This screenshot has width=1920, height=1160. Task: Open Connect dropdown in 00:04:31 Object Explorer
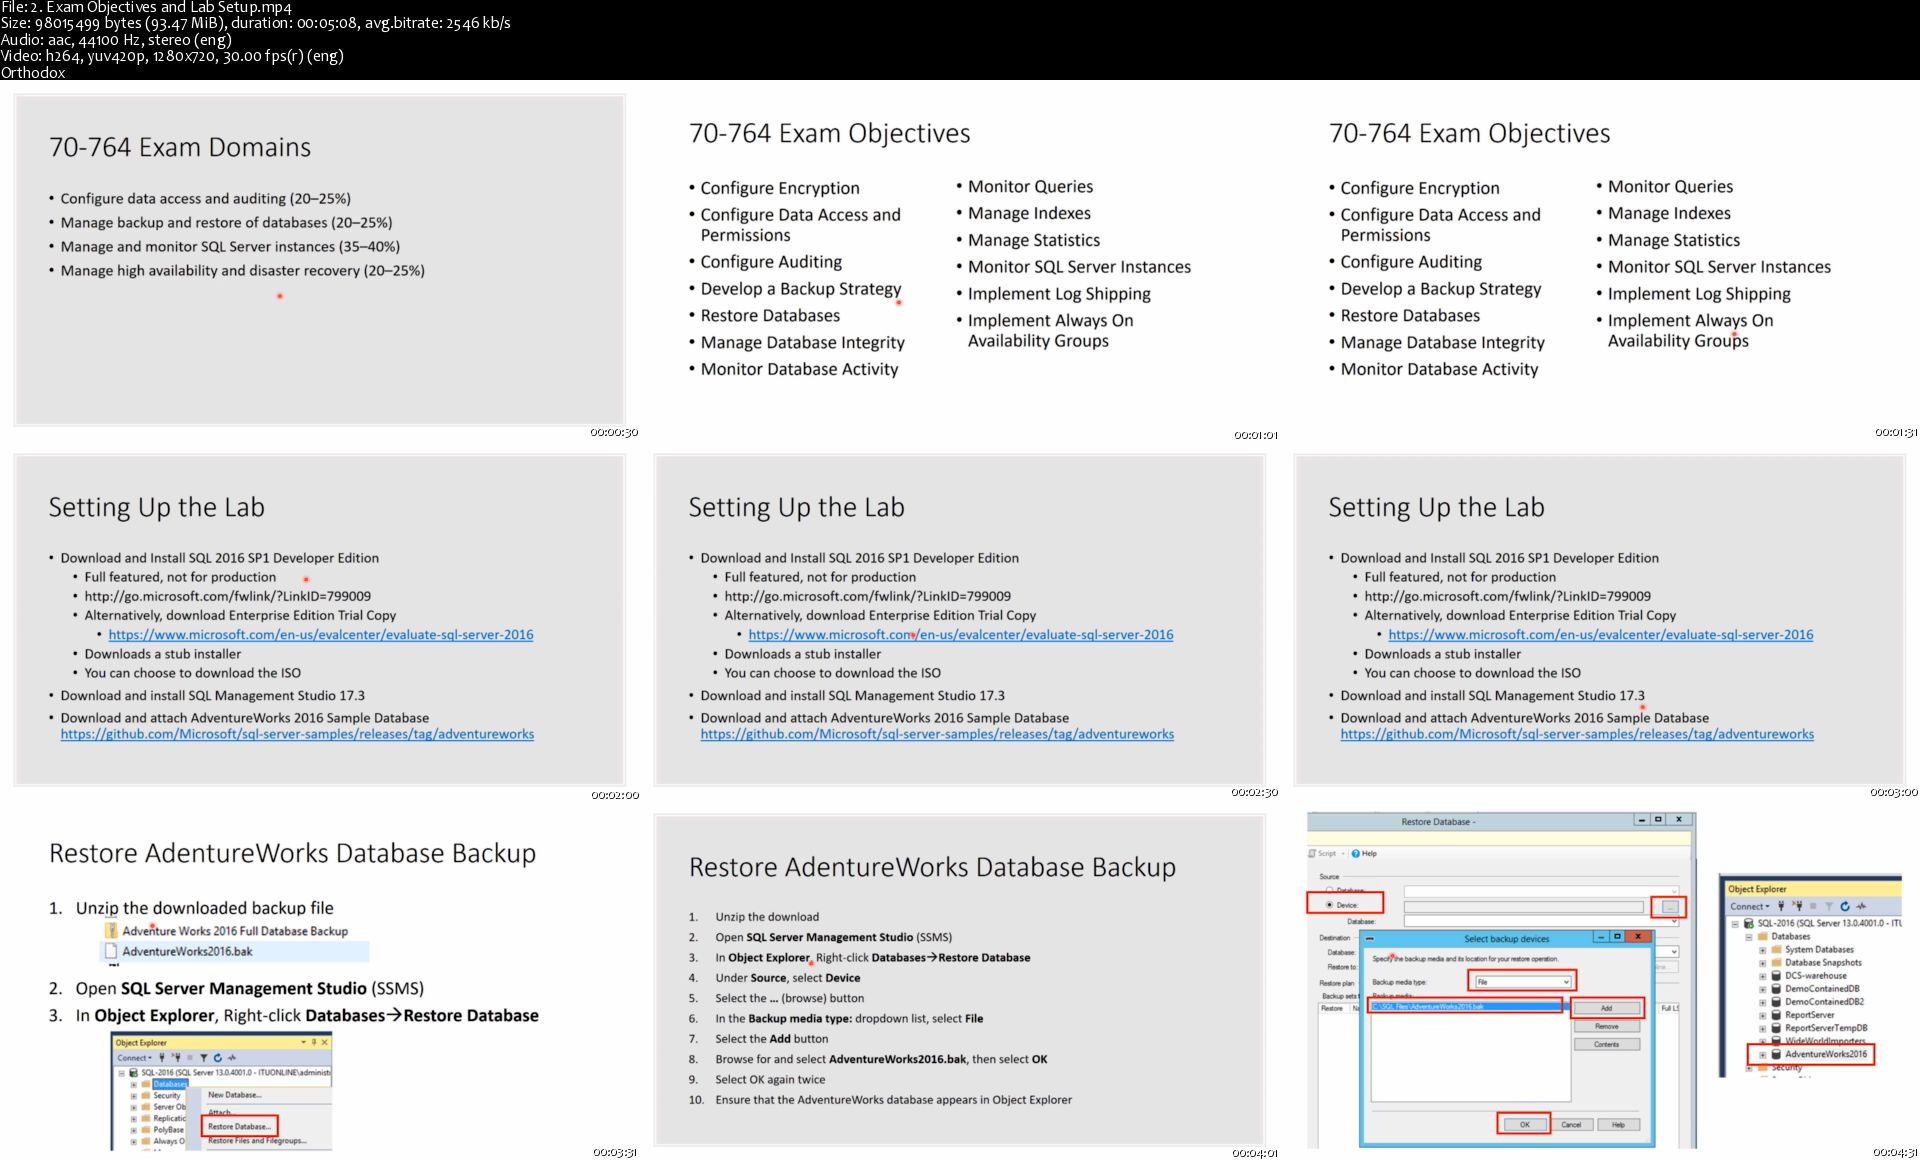[x=1750, y=906]
